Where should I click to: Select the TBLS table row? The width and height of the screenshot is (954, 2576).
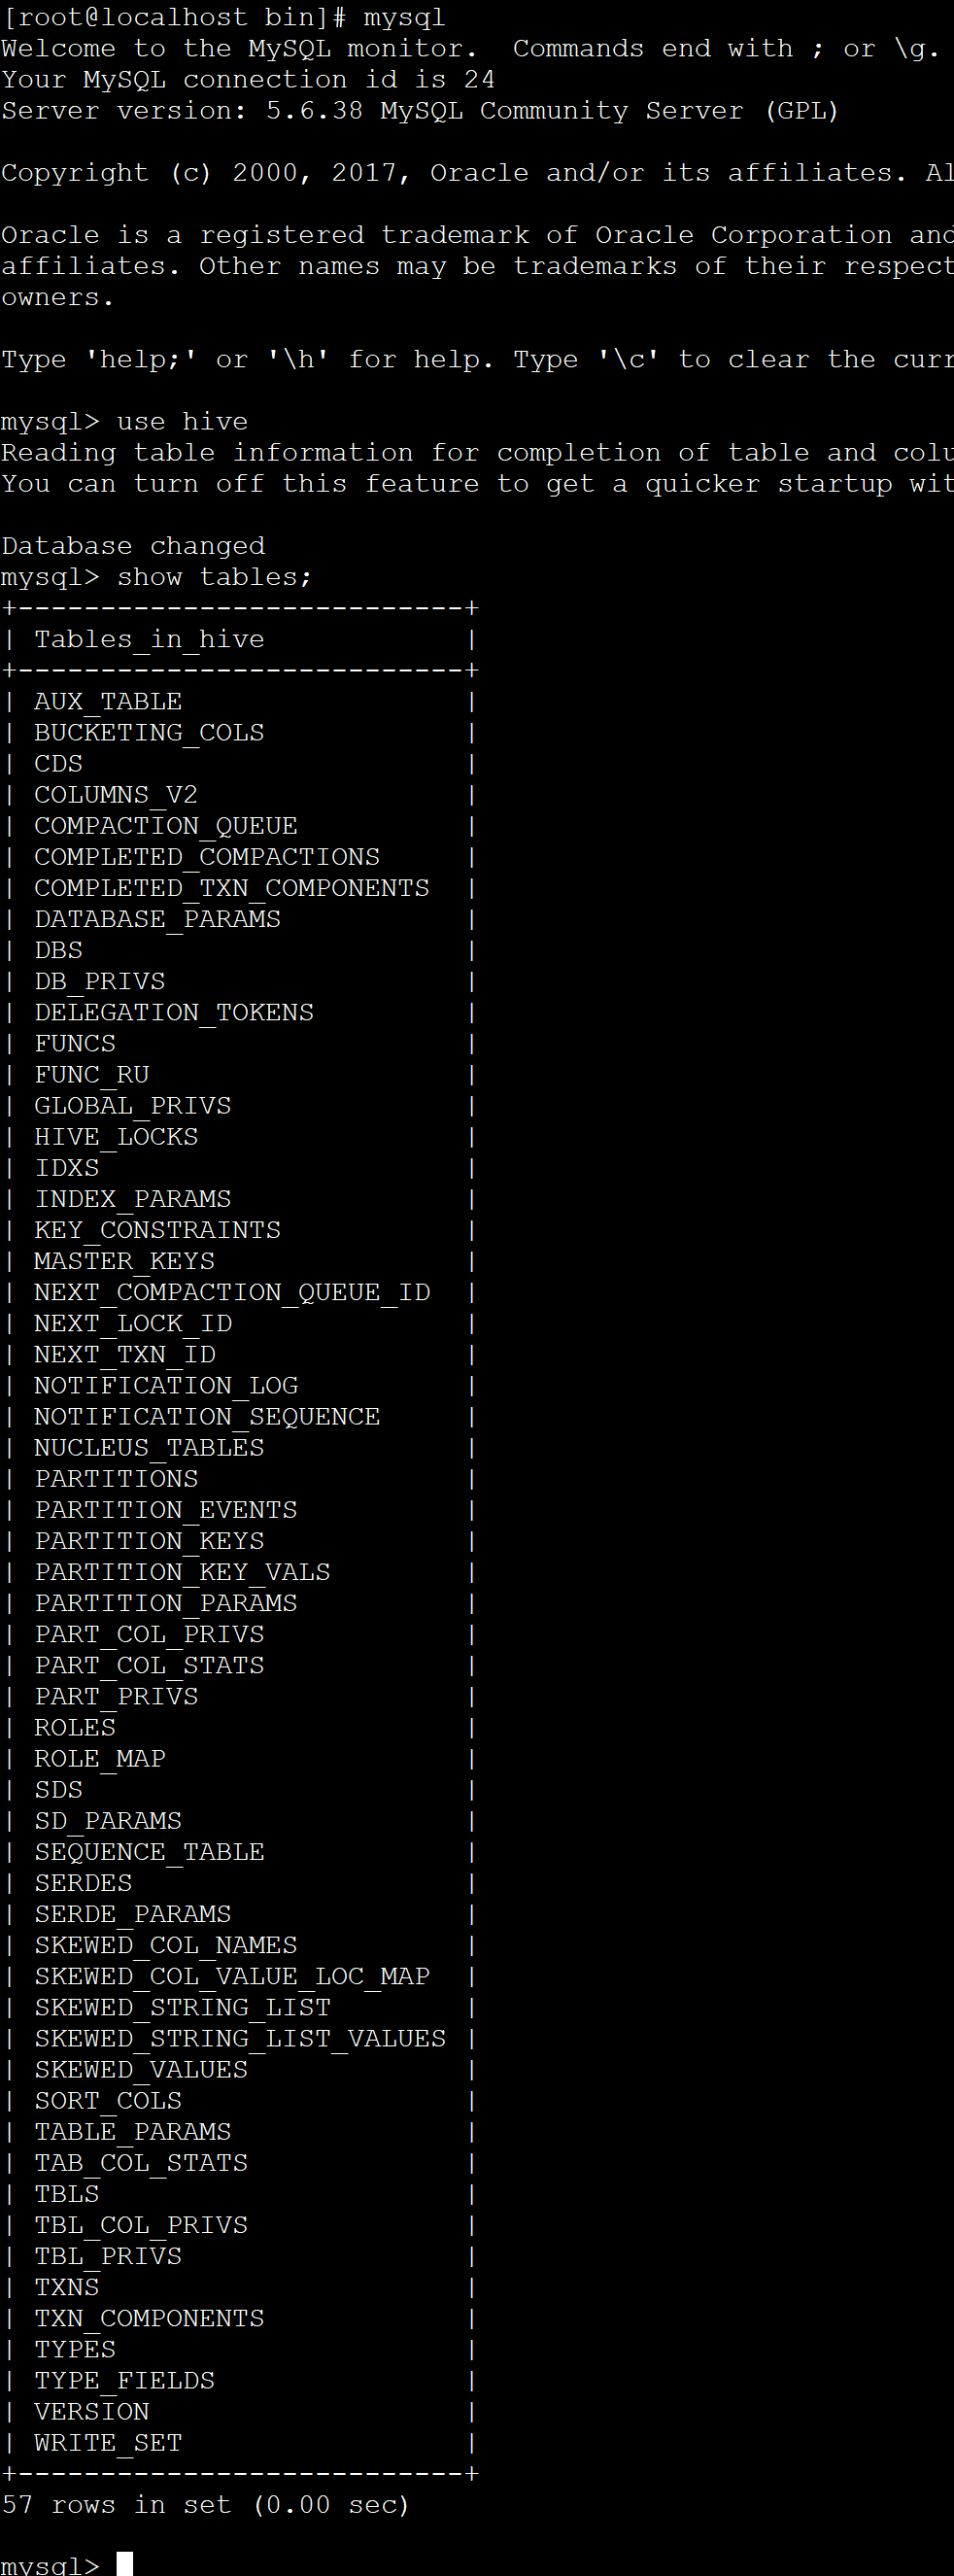67,2194
